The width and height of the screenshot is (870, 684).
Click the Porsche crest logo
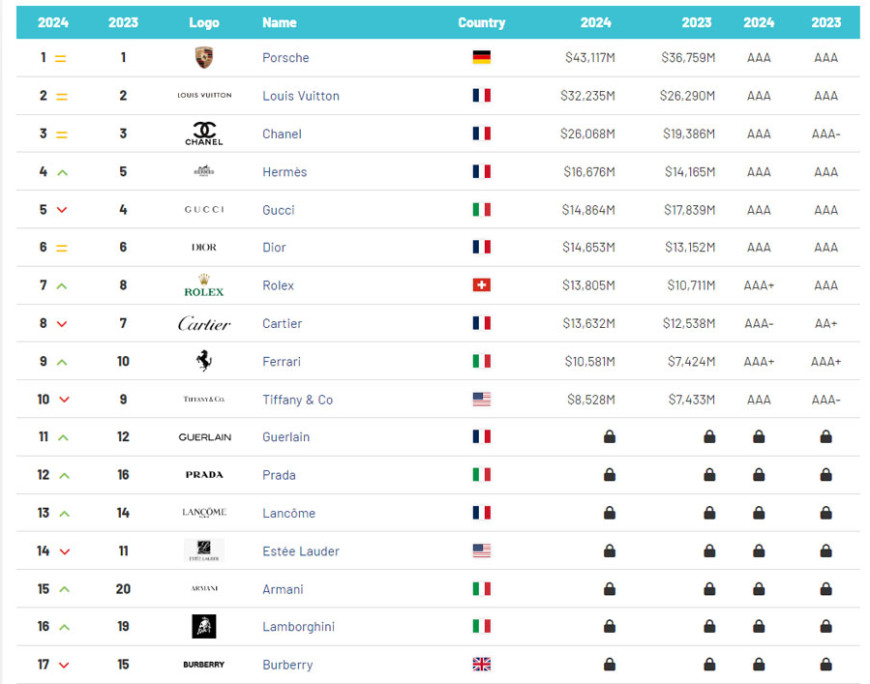pyautogui.click(x=204, y=57)
